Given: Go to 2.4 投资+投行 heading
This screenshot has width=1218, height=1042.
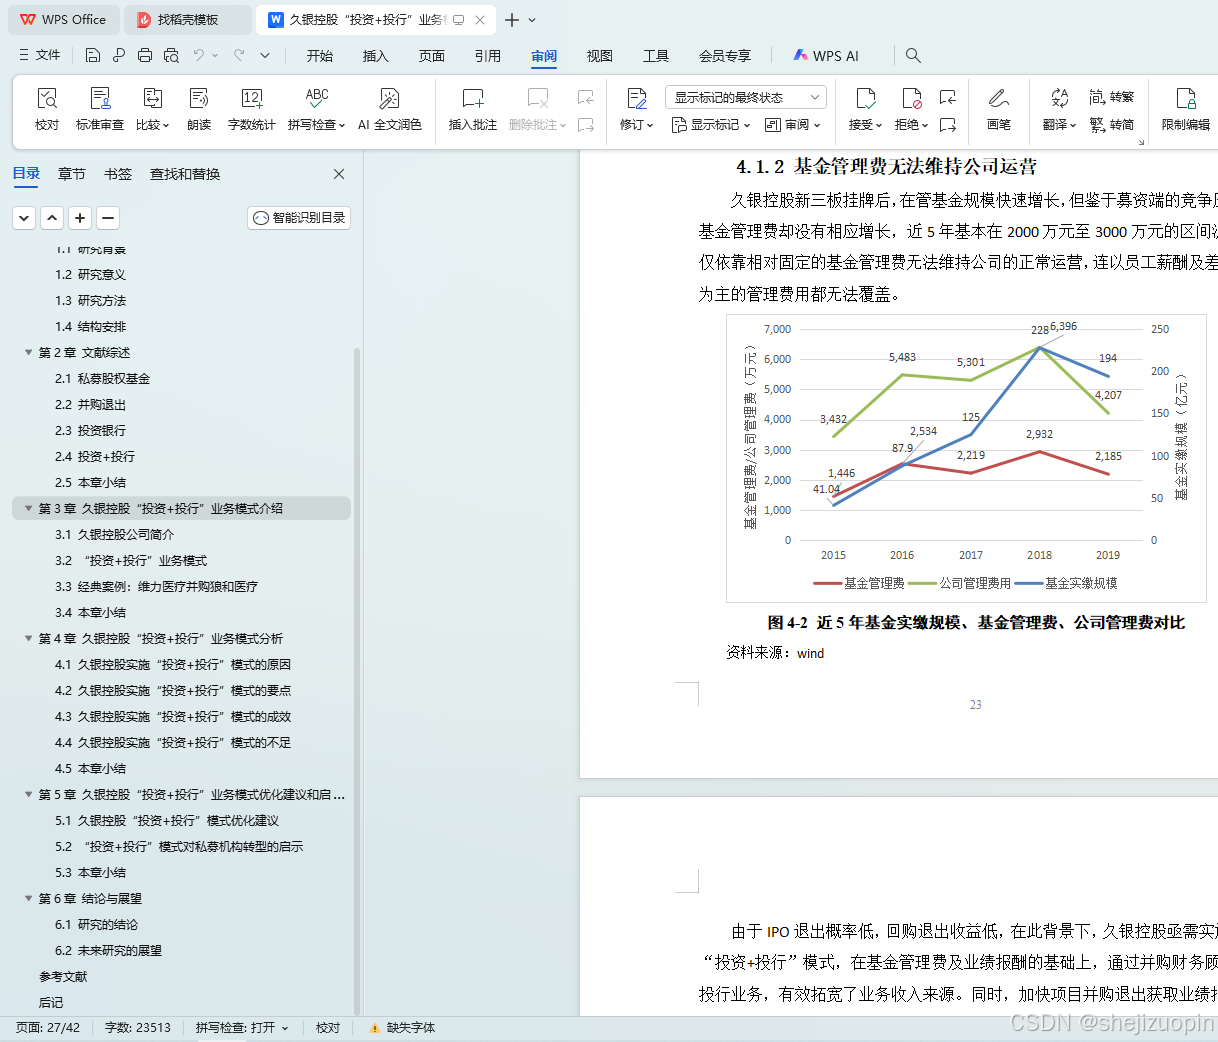Looking at the screenshot, I should point(95,457).
